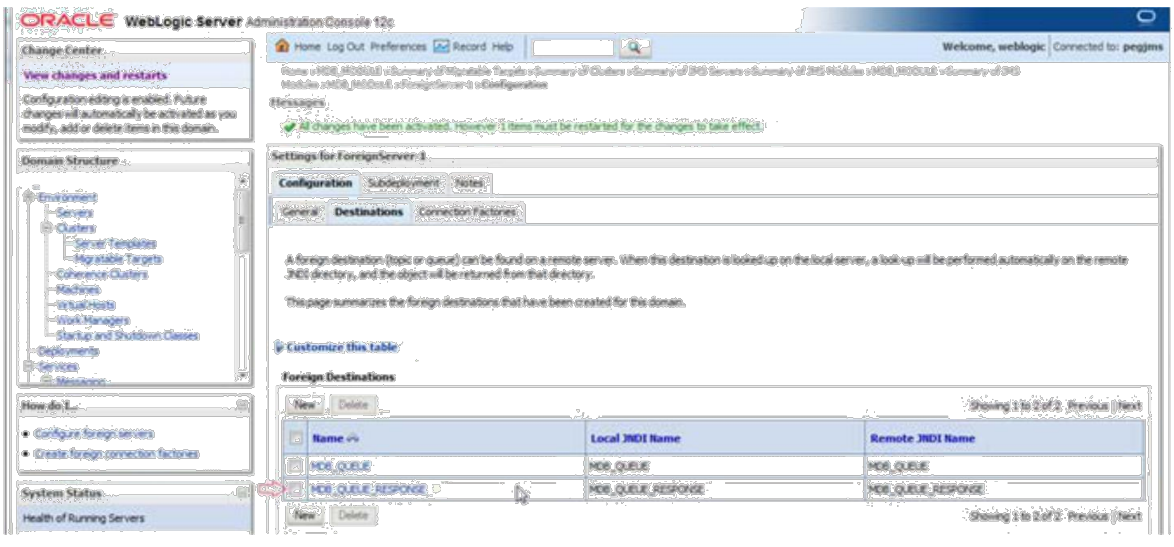Open the Connection Factories sub-tab
This screenshot has height=547, width=1174.
coord(468,213)
